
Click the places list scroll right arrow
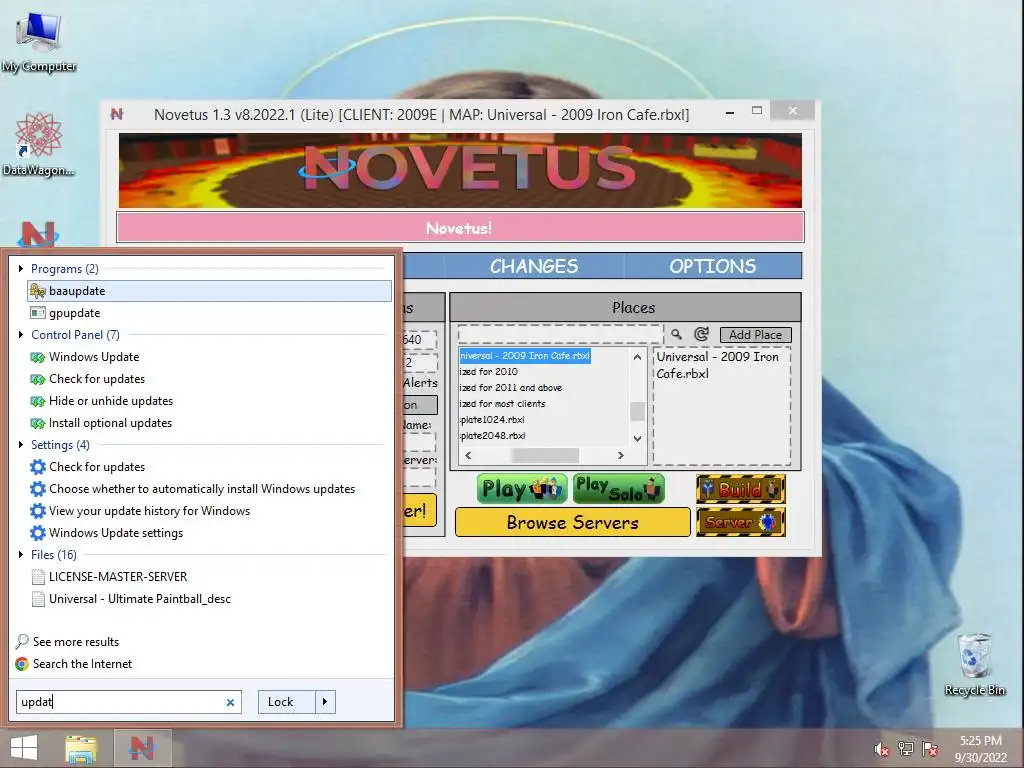pyautogui.click(x=620, y=455)
